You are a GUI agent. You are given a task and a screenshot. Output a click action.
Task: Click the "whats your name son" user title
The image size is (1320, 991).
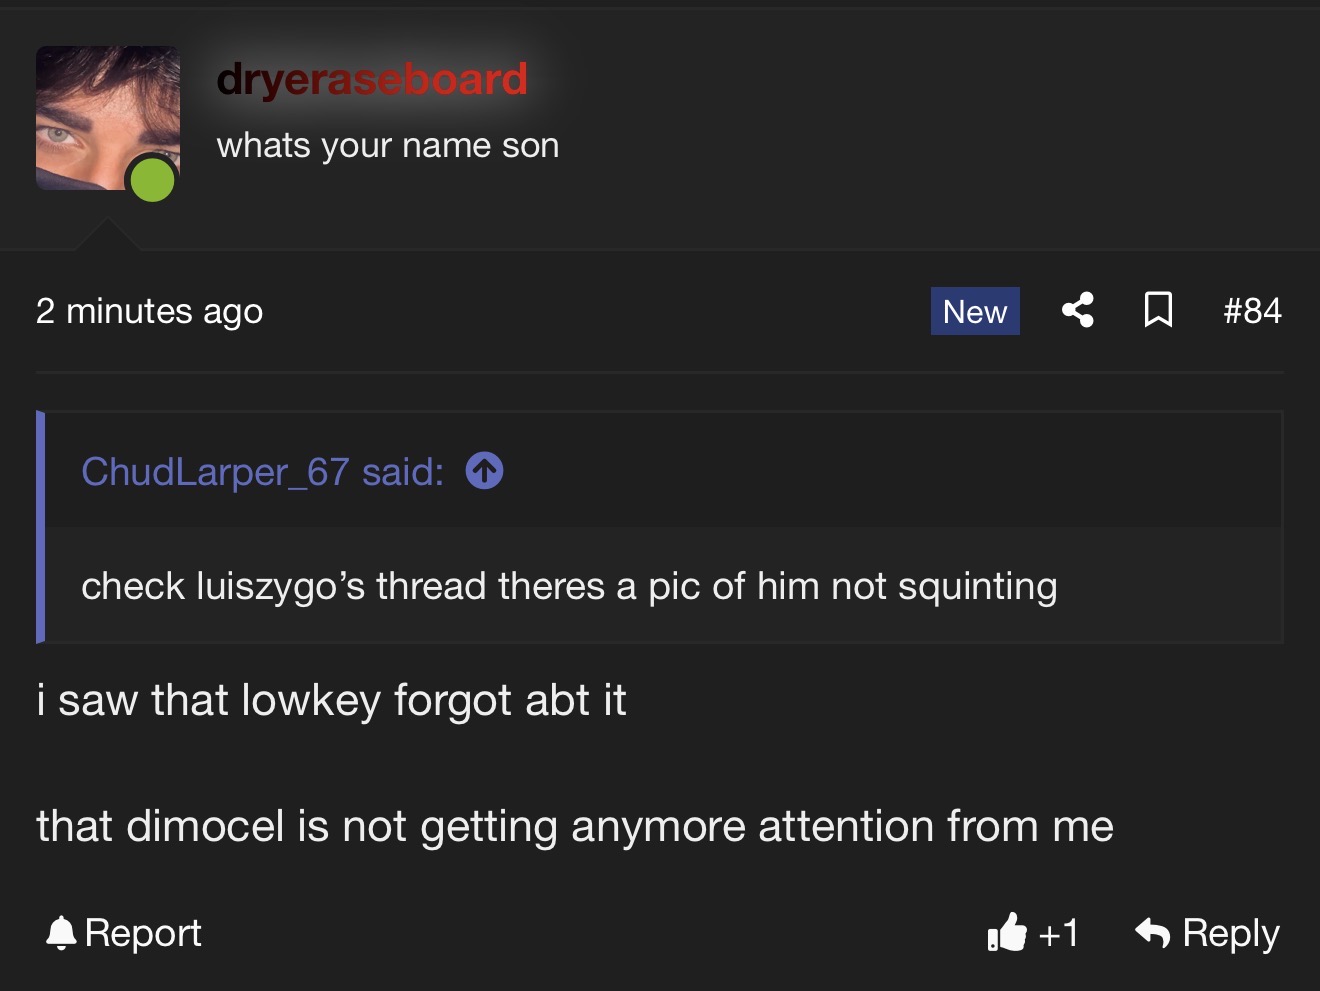[x=388, y=146]
